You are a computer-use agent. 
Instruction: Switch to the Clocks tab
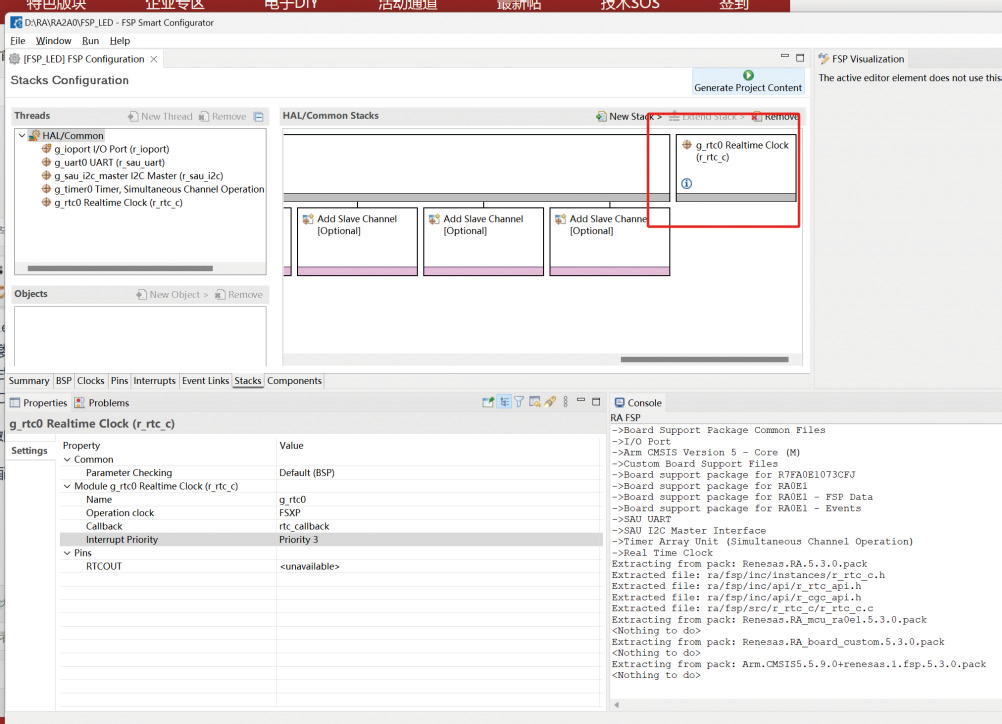pos(91,381)
